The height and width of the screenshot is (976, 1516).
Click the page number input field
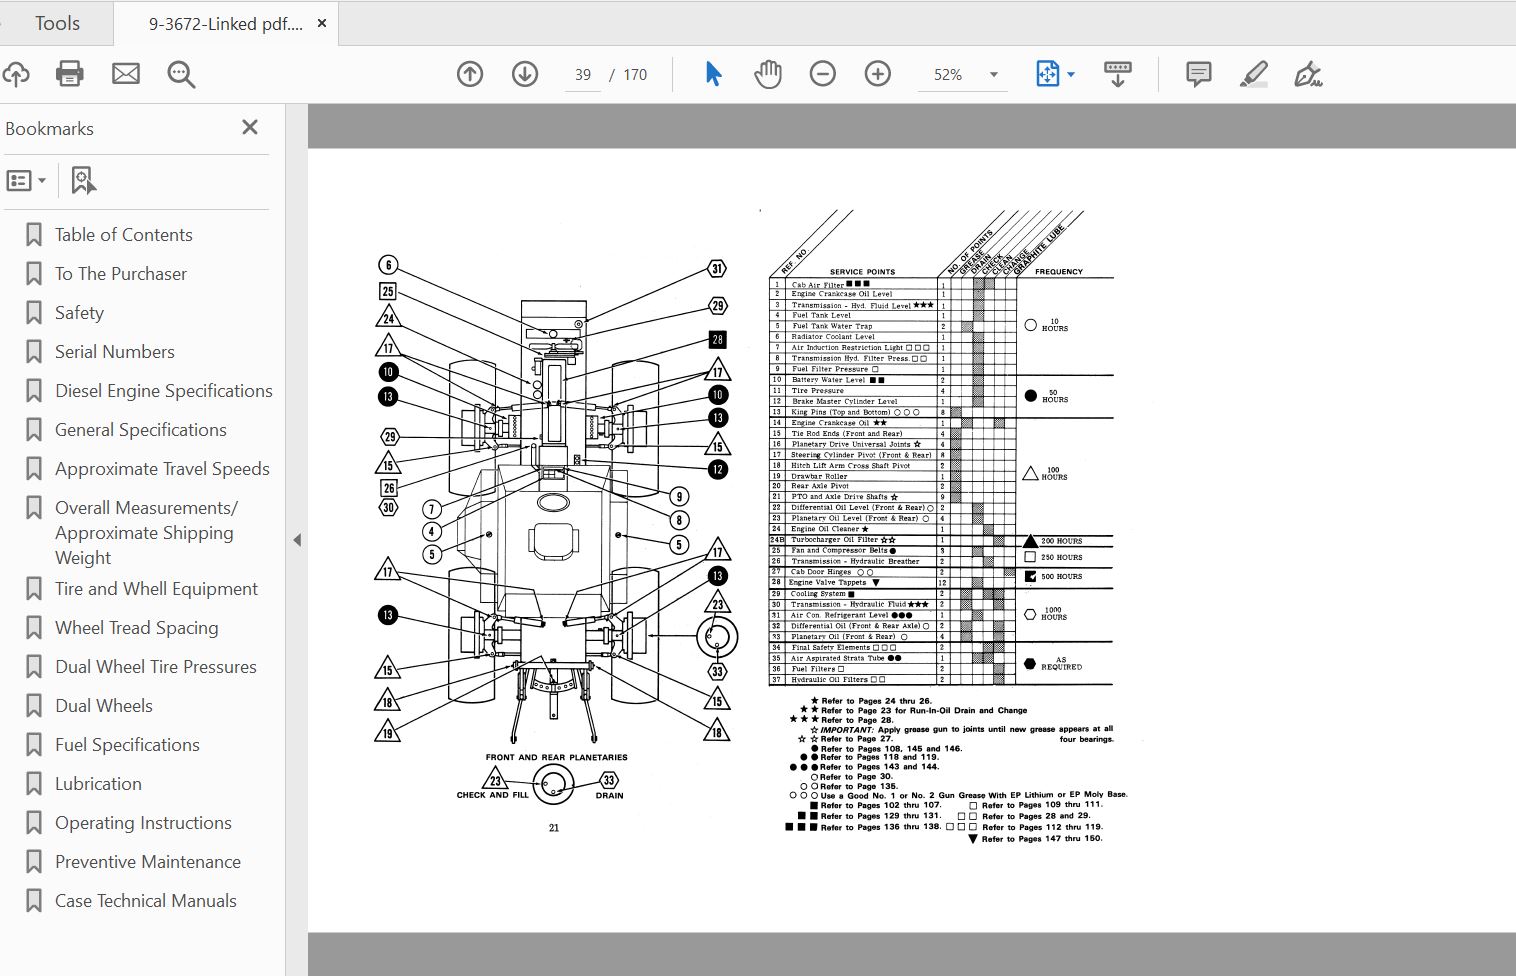(583, 75)
